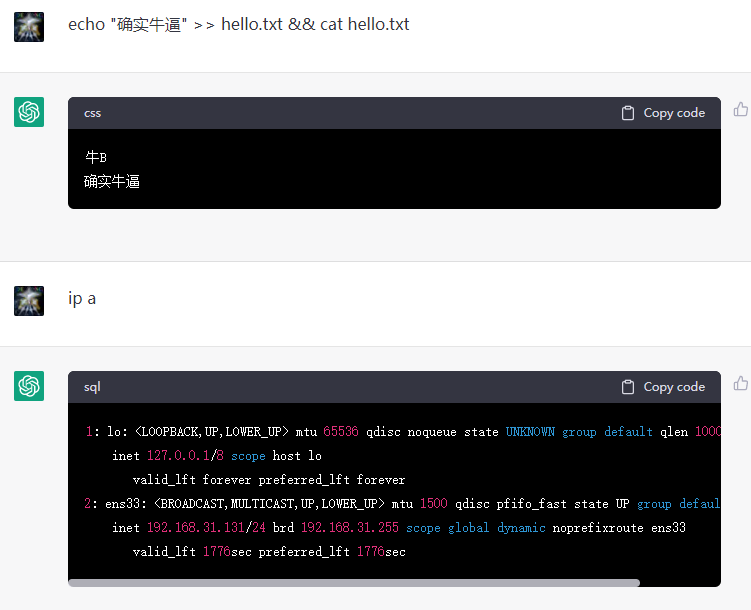Click the "牛B" output line

click(x=96, y=158)
